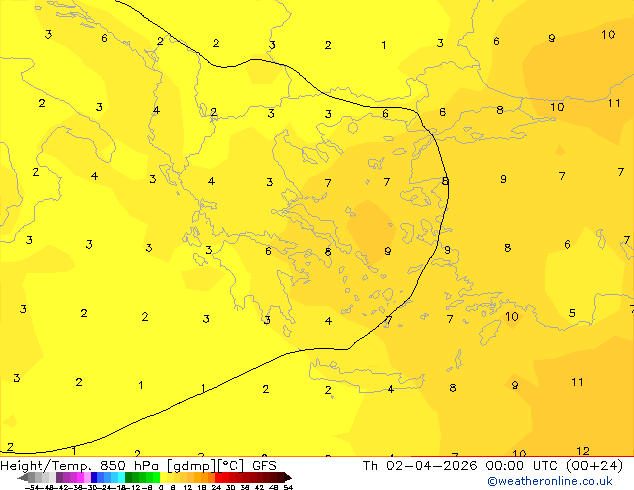
Task: Click the map temperature value '5'
Action: 572,313
